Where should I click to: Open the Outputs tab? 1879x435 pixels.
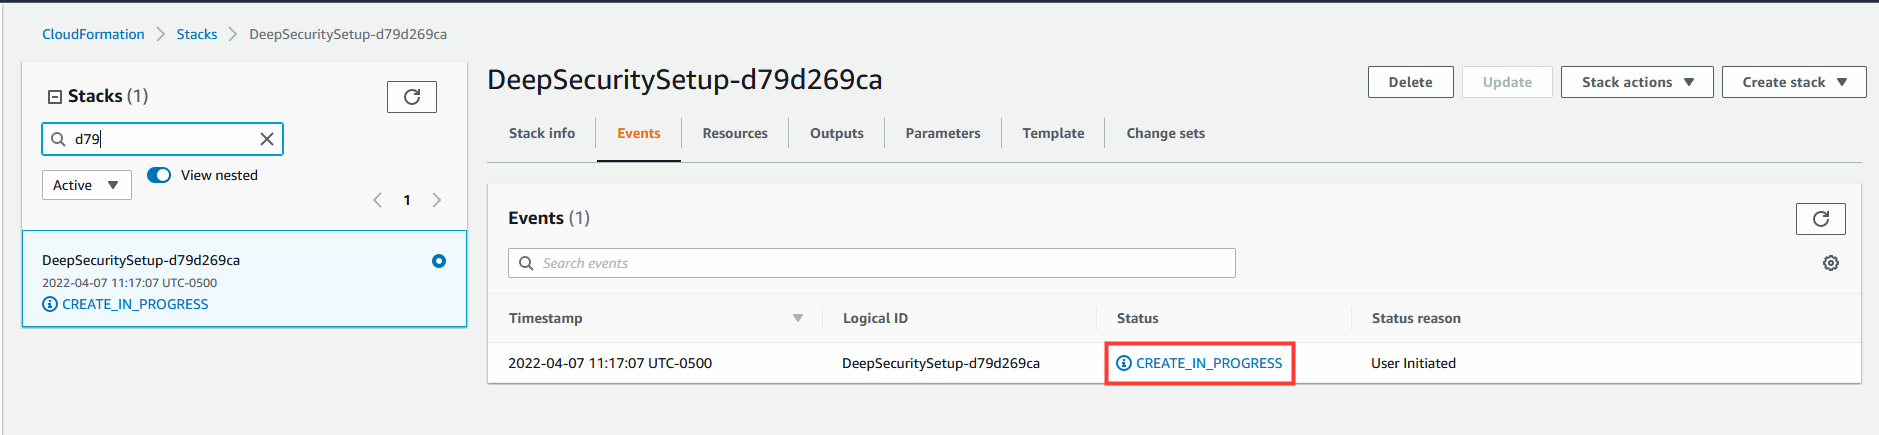tap(837, 133)
